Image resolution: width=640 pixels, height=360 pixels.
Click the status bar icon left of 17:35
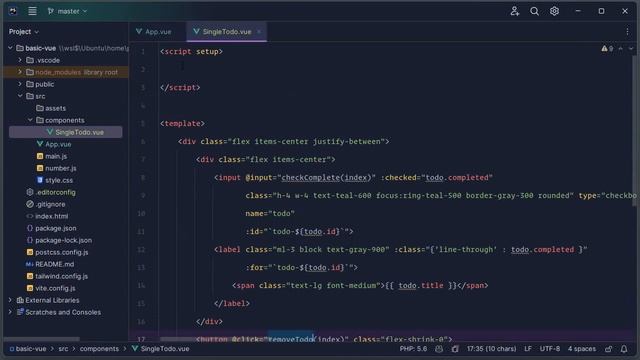pos(455,349)
